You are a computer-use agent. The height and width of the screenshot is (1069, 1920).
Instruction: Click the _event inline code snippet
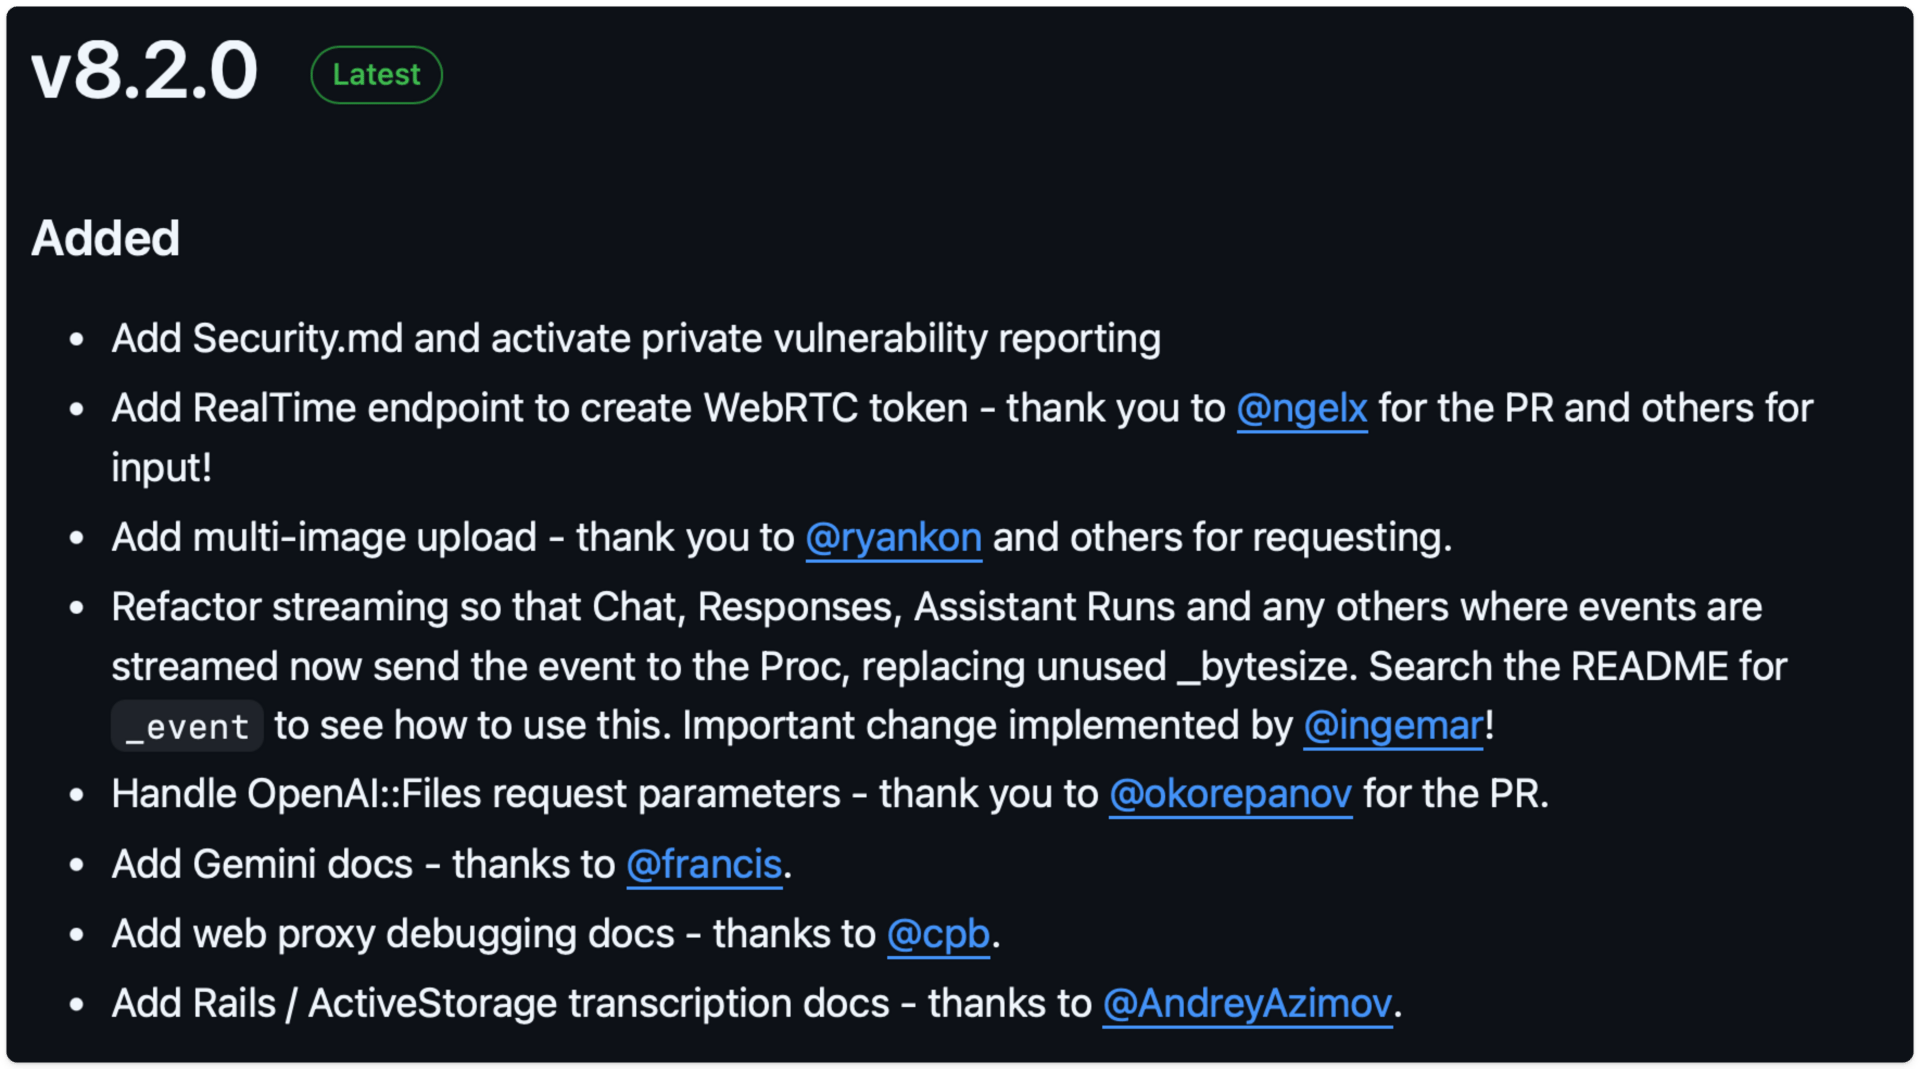pyautogui.click(x=187, y=726)
